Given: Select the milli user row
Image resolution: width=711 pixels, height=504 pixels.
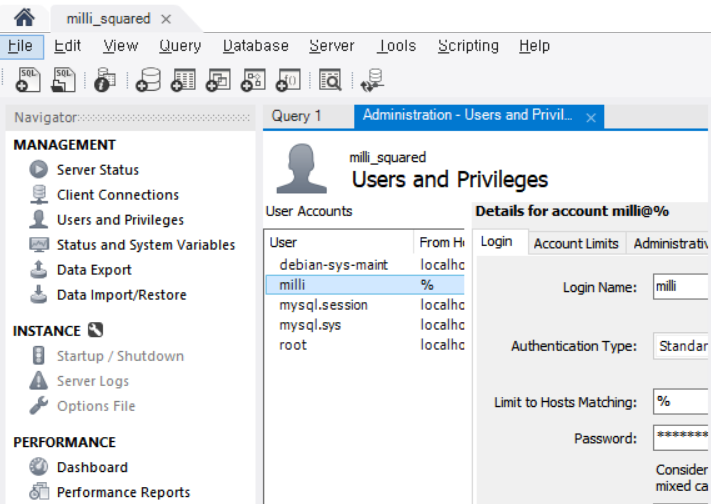Looking at the screenshot, I should (x=365, y=285).
